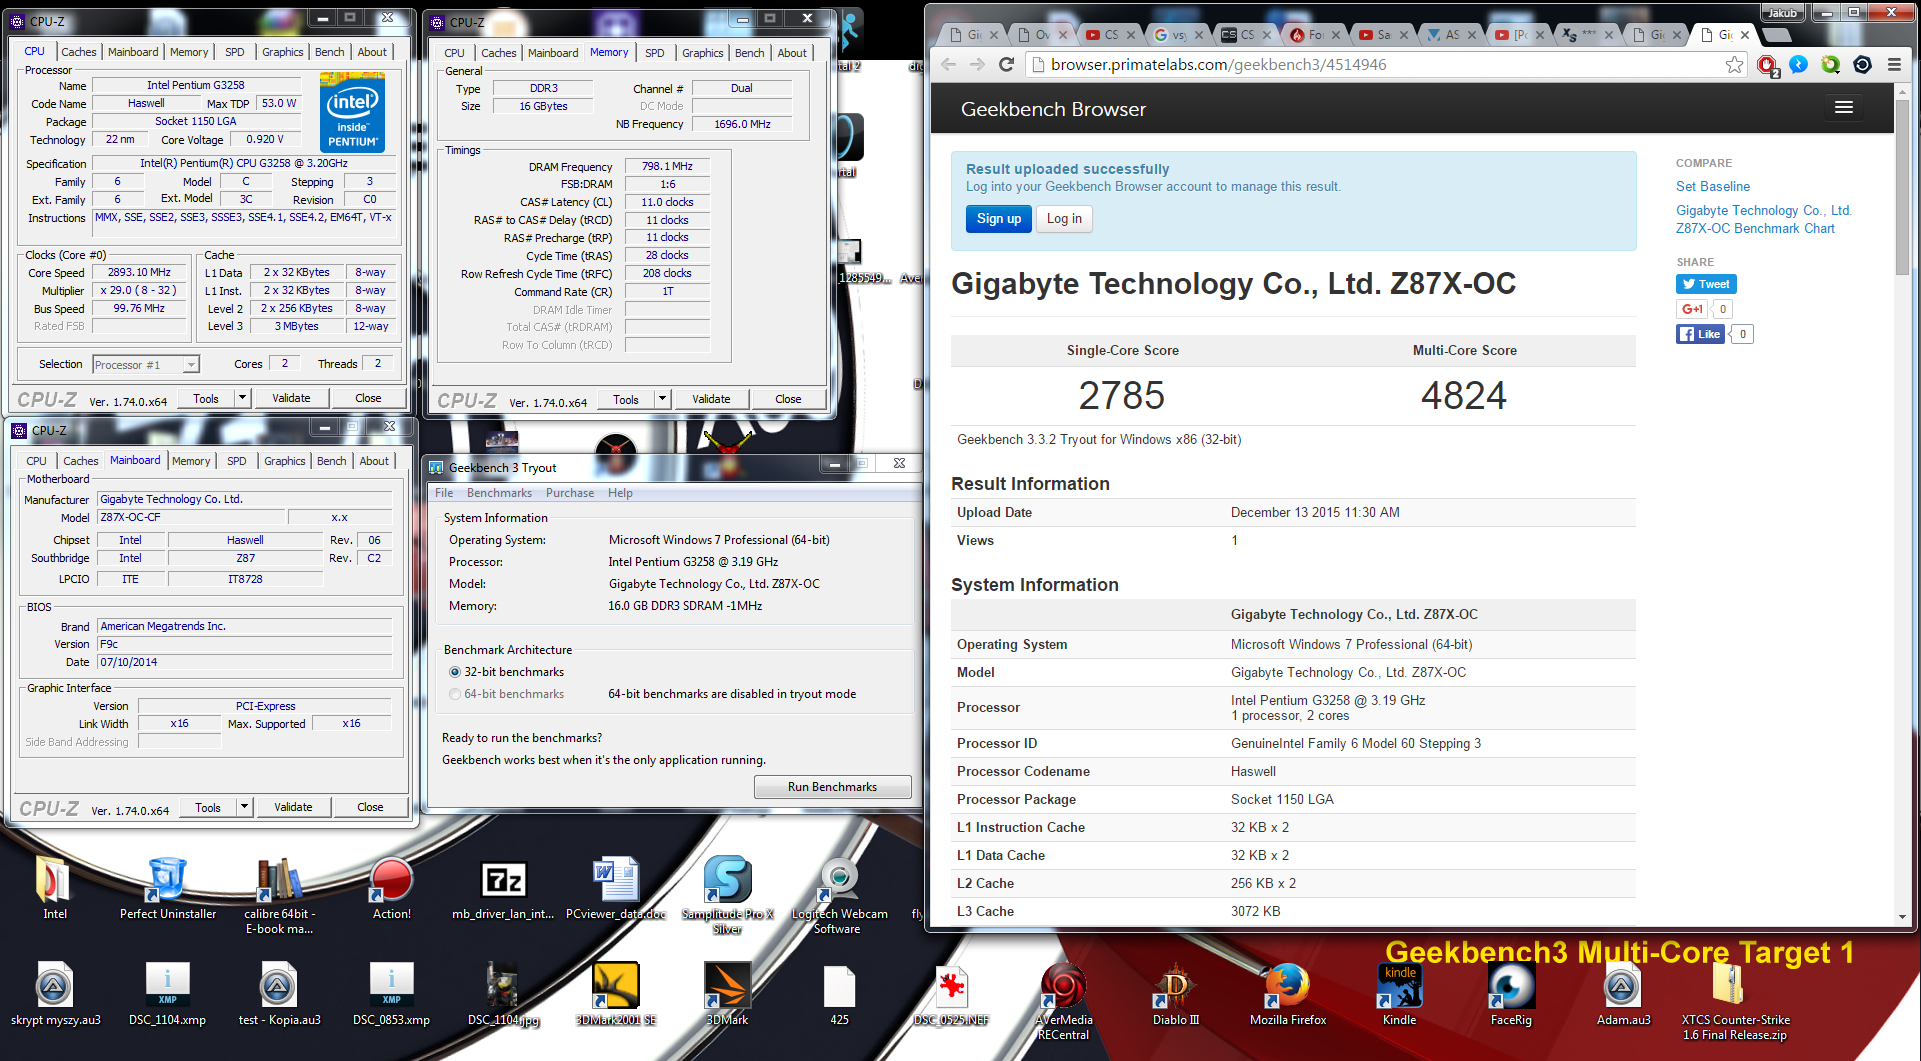This screenshot has width=1921, height=1061.
Task: Click Validate in CPU-Z mainboard window
Action: click(x=293, y=807)
